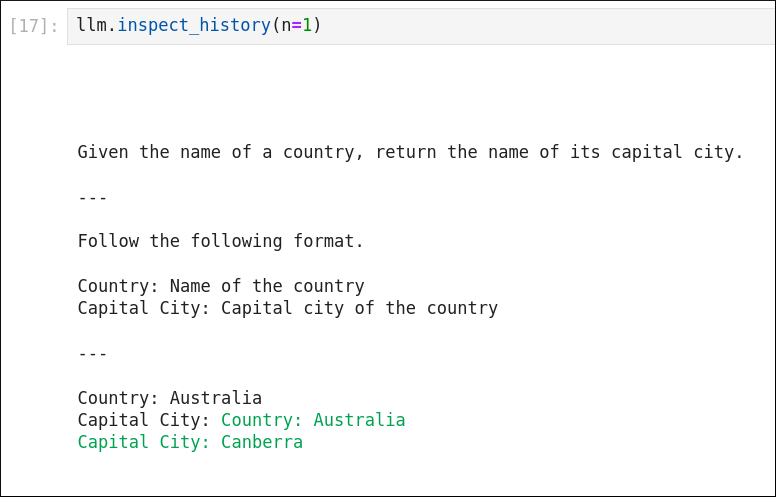Image resolution: width=776 pixels, height=497 pixels.
Task: Click the first '---' separator in output
Action: click(93, 198)
